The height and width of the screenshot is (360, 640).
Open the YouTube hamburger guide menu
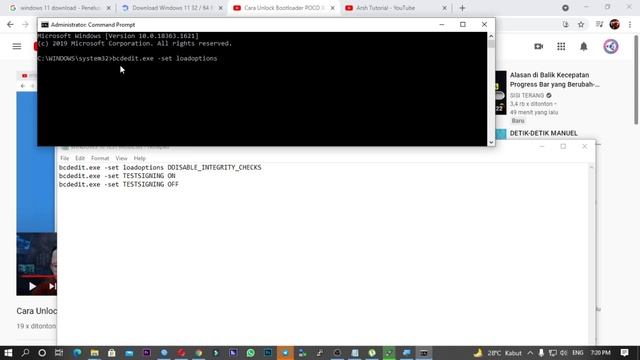point(17,46)
